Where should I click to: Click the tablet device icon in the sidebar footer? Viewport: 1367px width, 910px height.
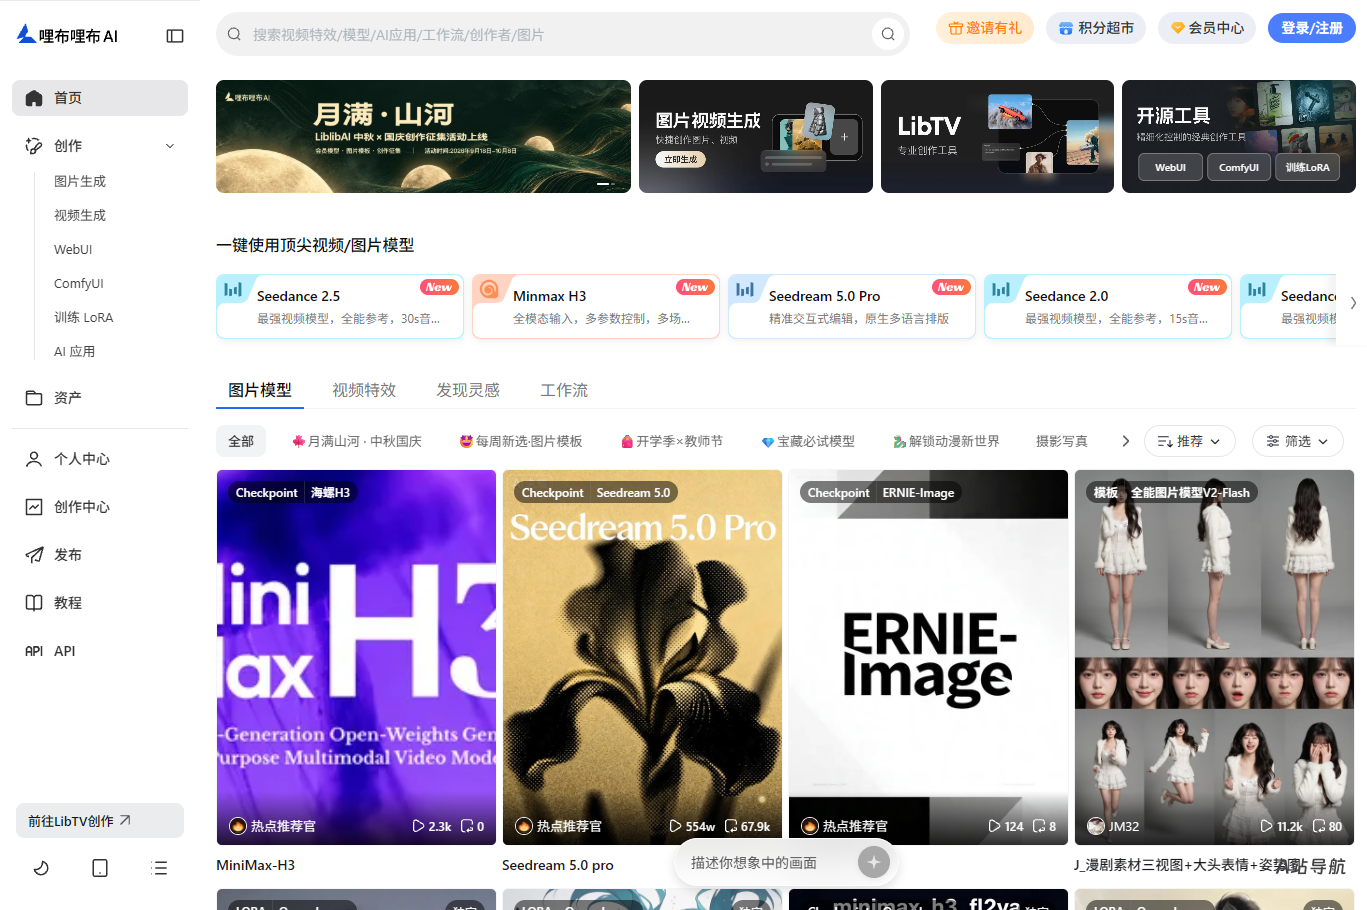pyautogui.click(x=100, y=868)
